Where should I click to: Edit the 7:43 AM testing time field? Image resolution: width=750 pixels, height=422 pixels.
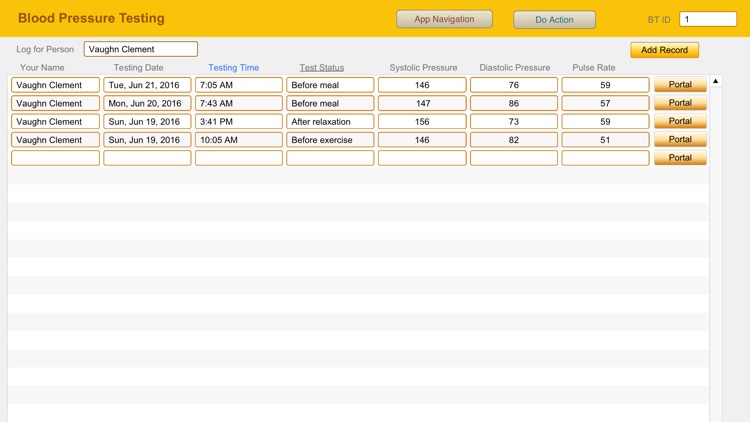(238, 103)
